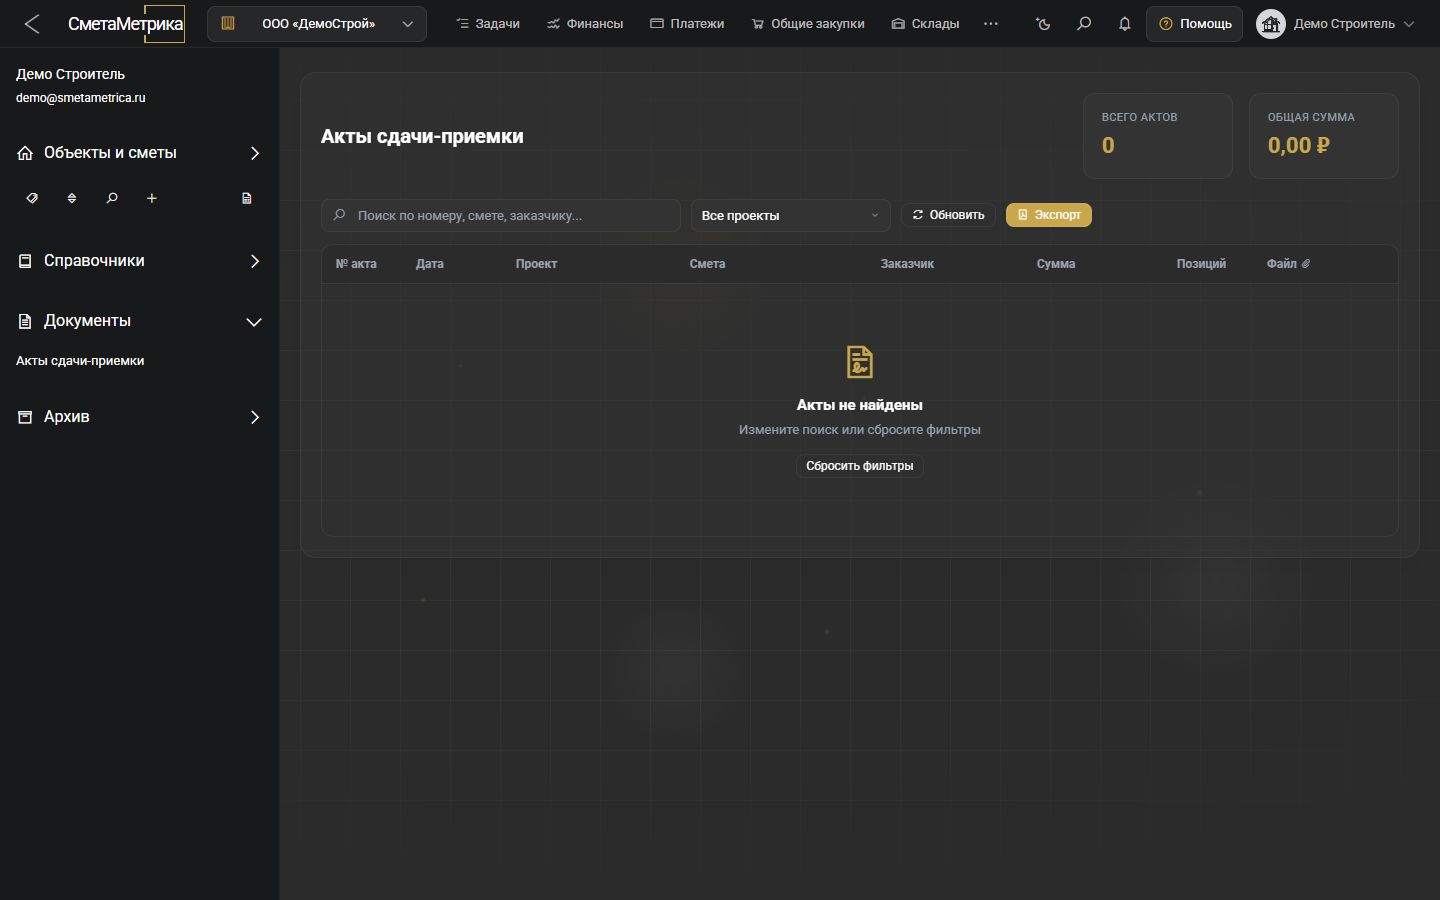1440x900 pixels.
Task: Click Сбросить фильтры
Action: (860, 466)
